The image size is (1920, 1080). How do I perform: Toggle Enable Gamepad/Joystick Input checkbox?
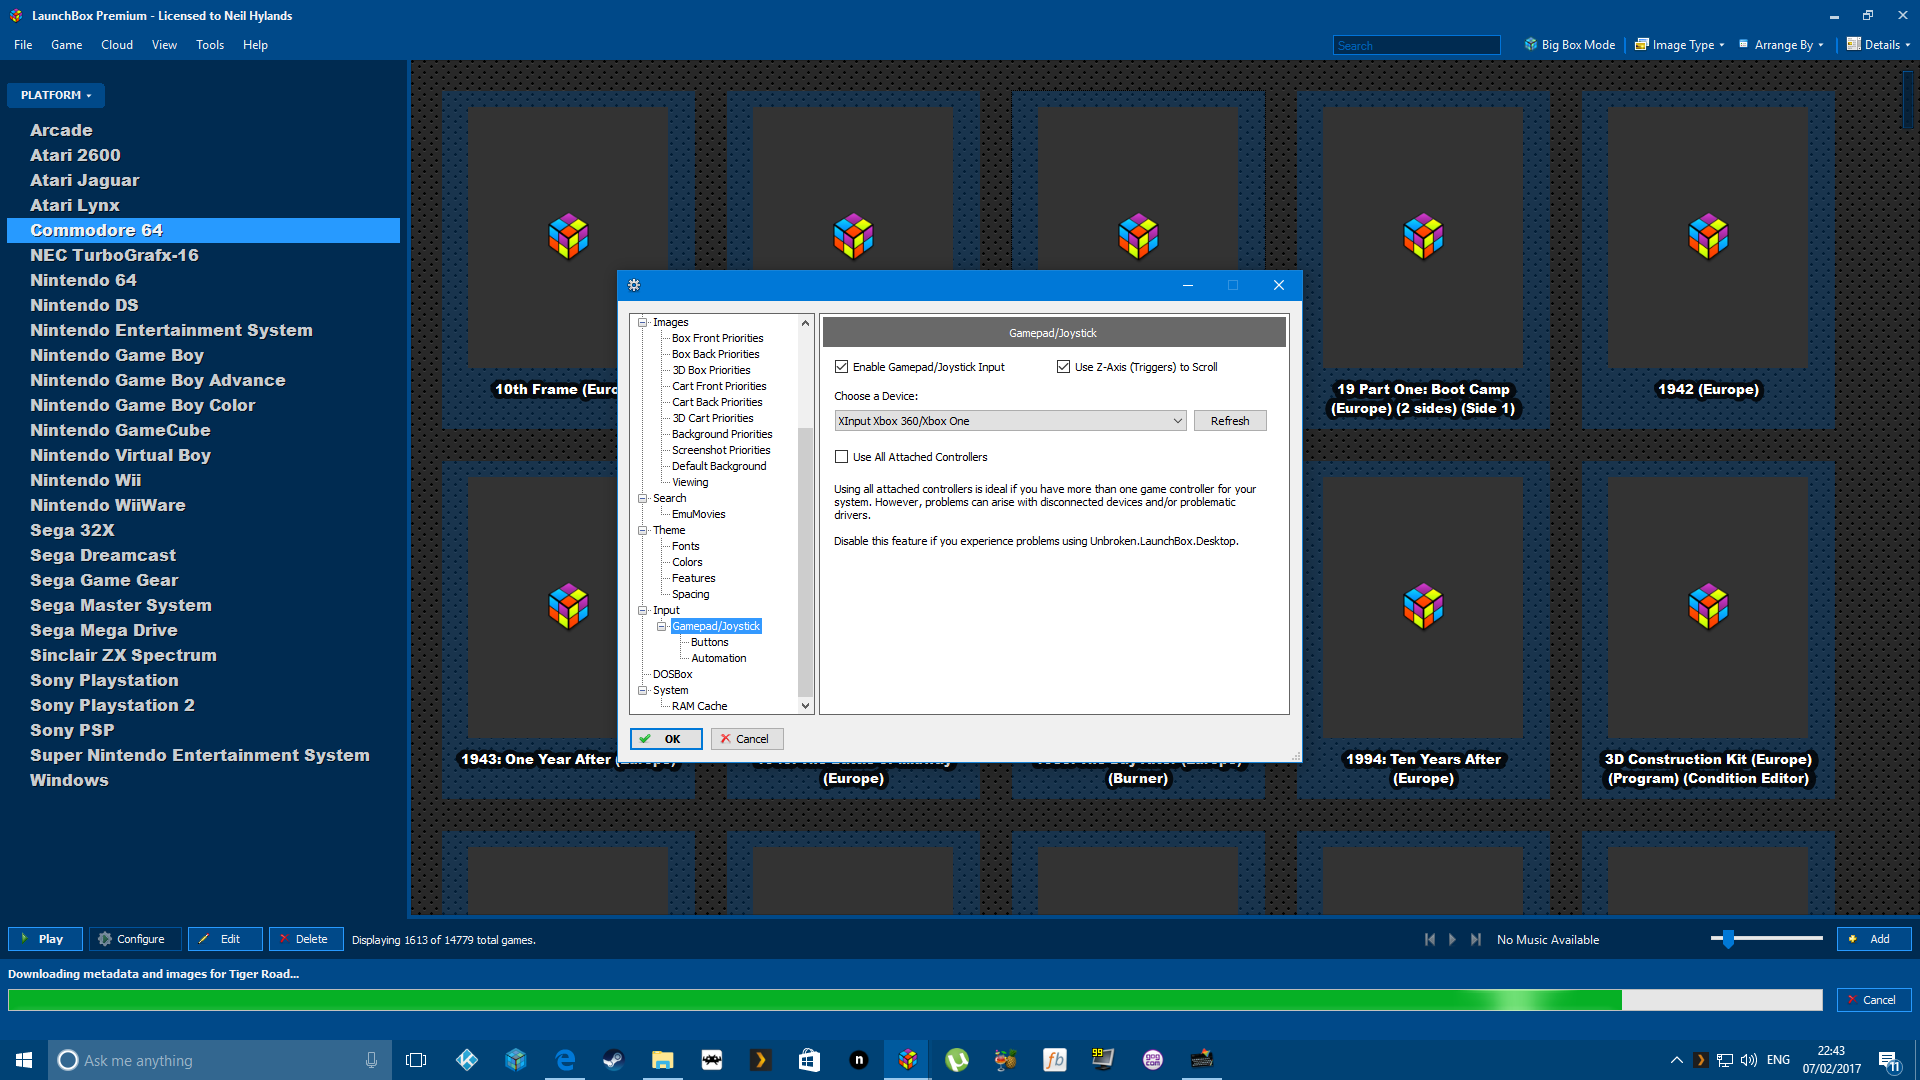[x=842, y=367]
